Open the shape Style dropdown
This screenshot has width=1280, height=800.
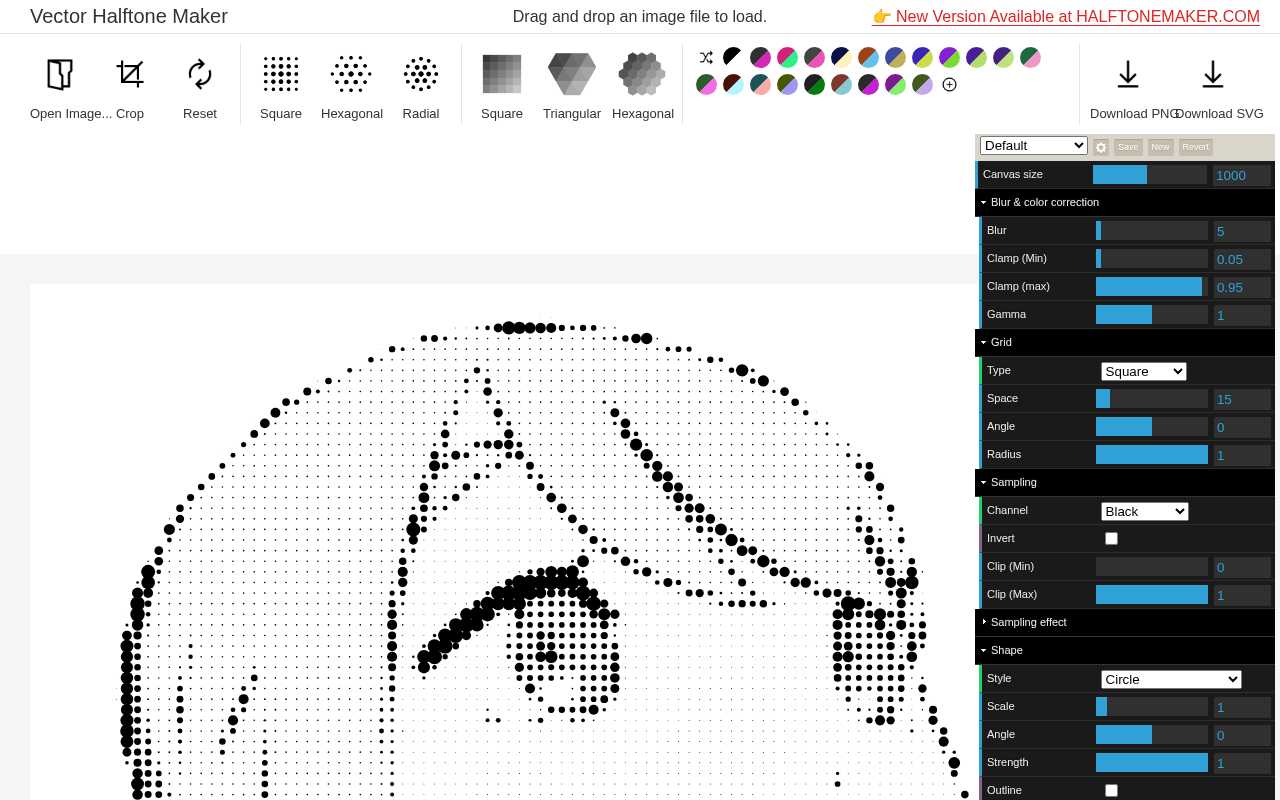coord(1170,679)
